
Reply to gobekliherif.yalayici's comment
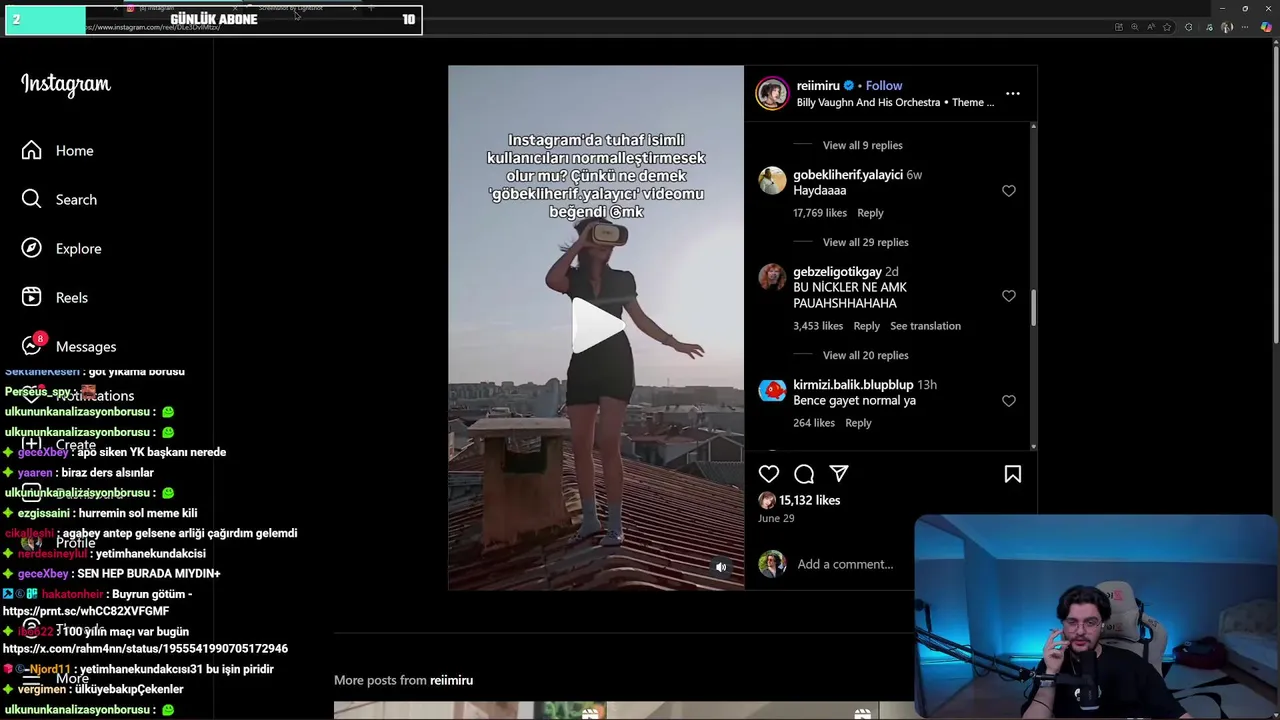(870, 213)
